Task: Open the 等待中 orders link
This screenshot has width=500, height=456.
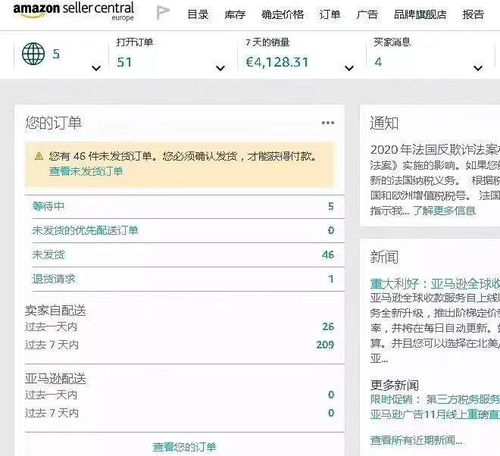Action: 48,206
